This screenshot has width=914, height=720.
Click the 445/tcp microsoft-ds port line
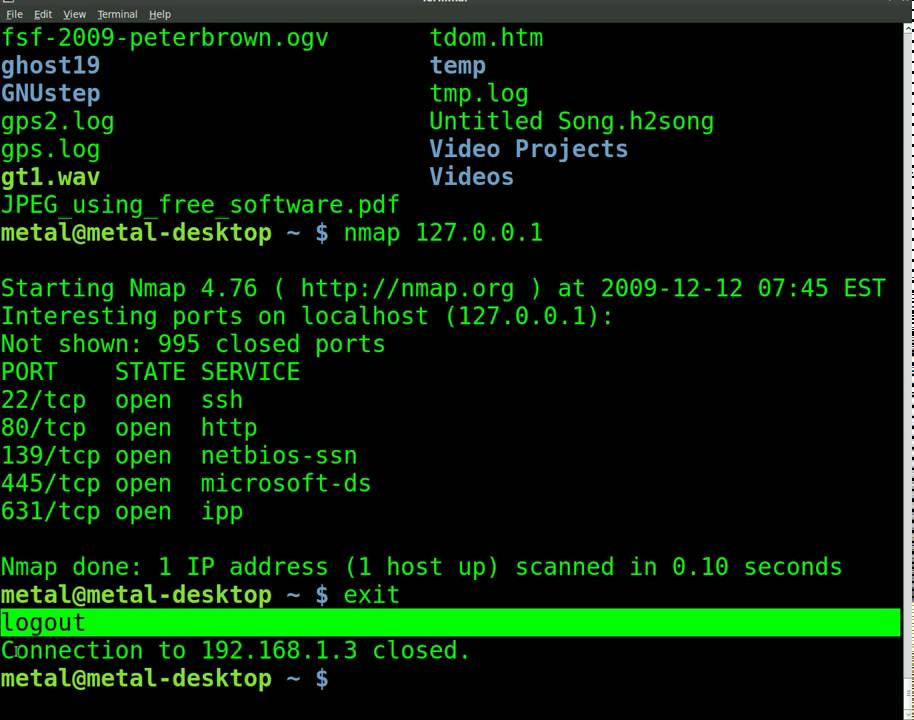pyautogui.click(x=186, y=484)
